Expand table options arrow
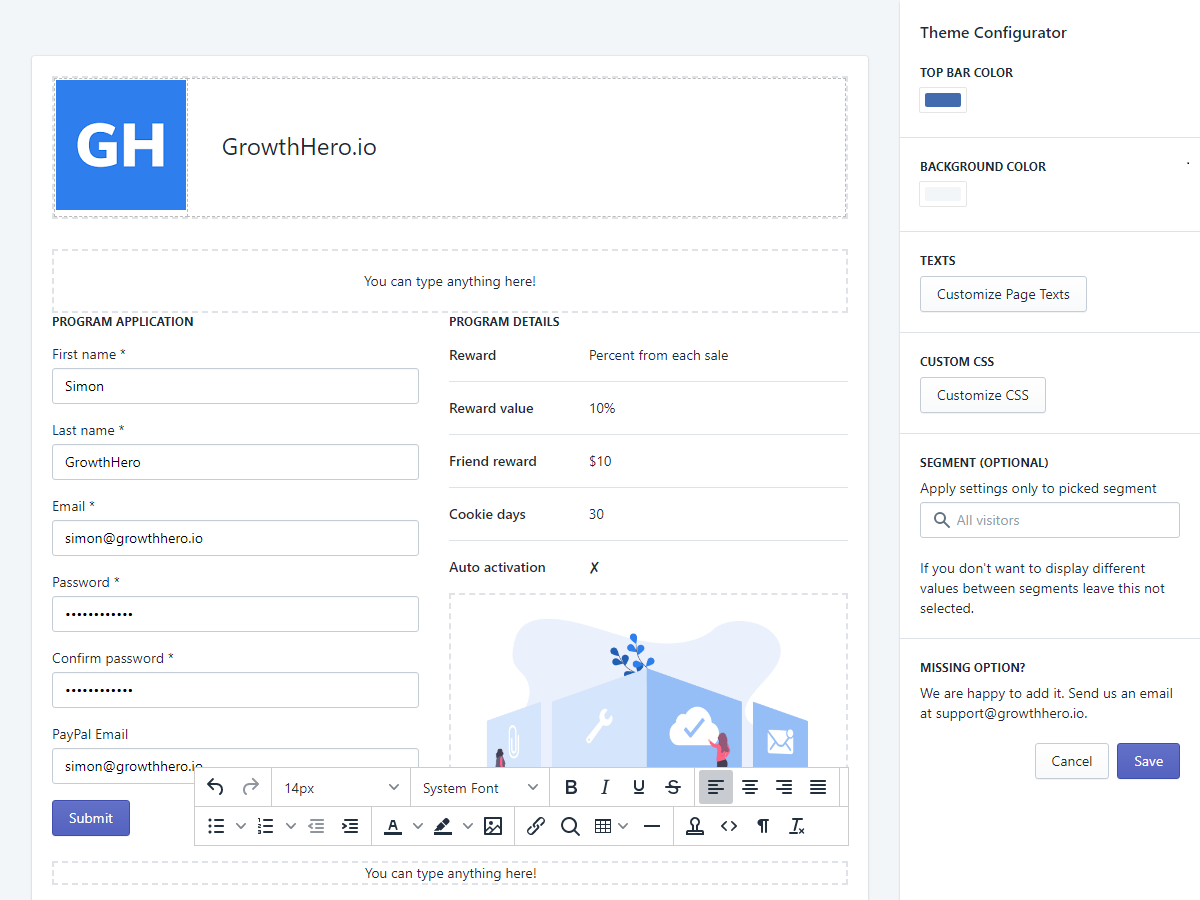 click(x=624, y=826)
